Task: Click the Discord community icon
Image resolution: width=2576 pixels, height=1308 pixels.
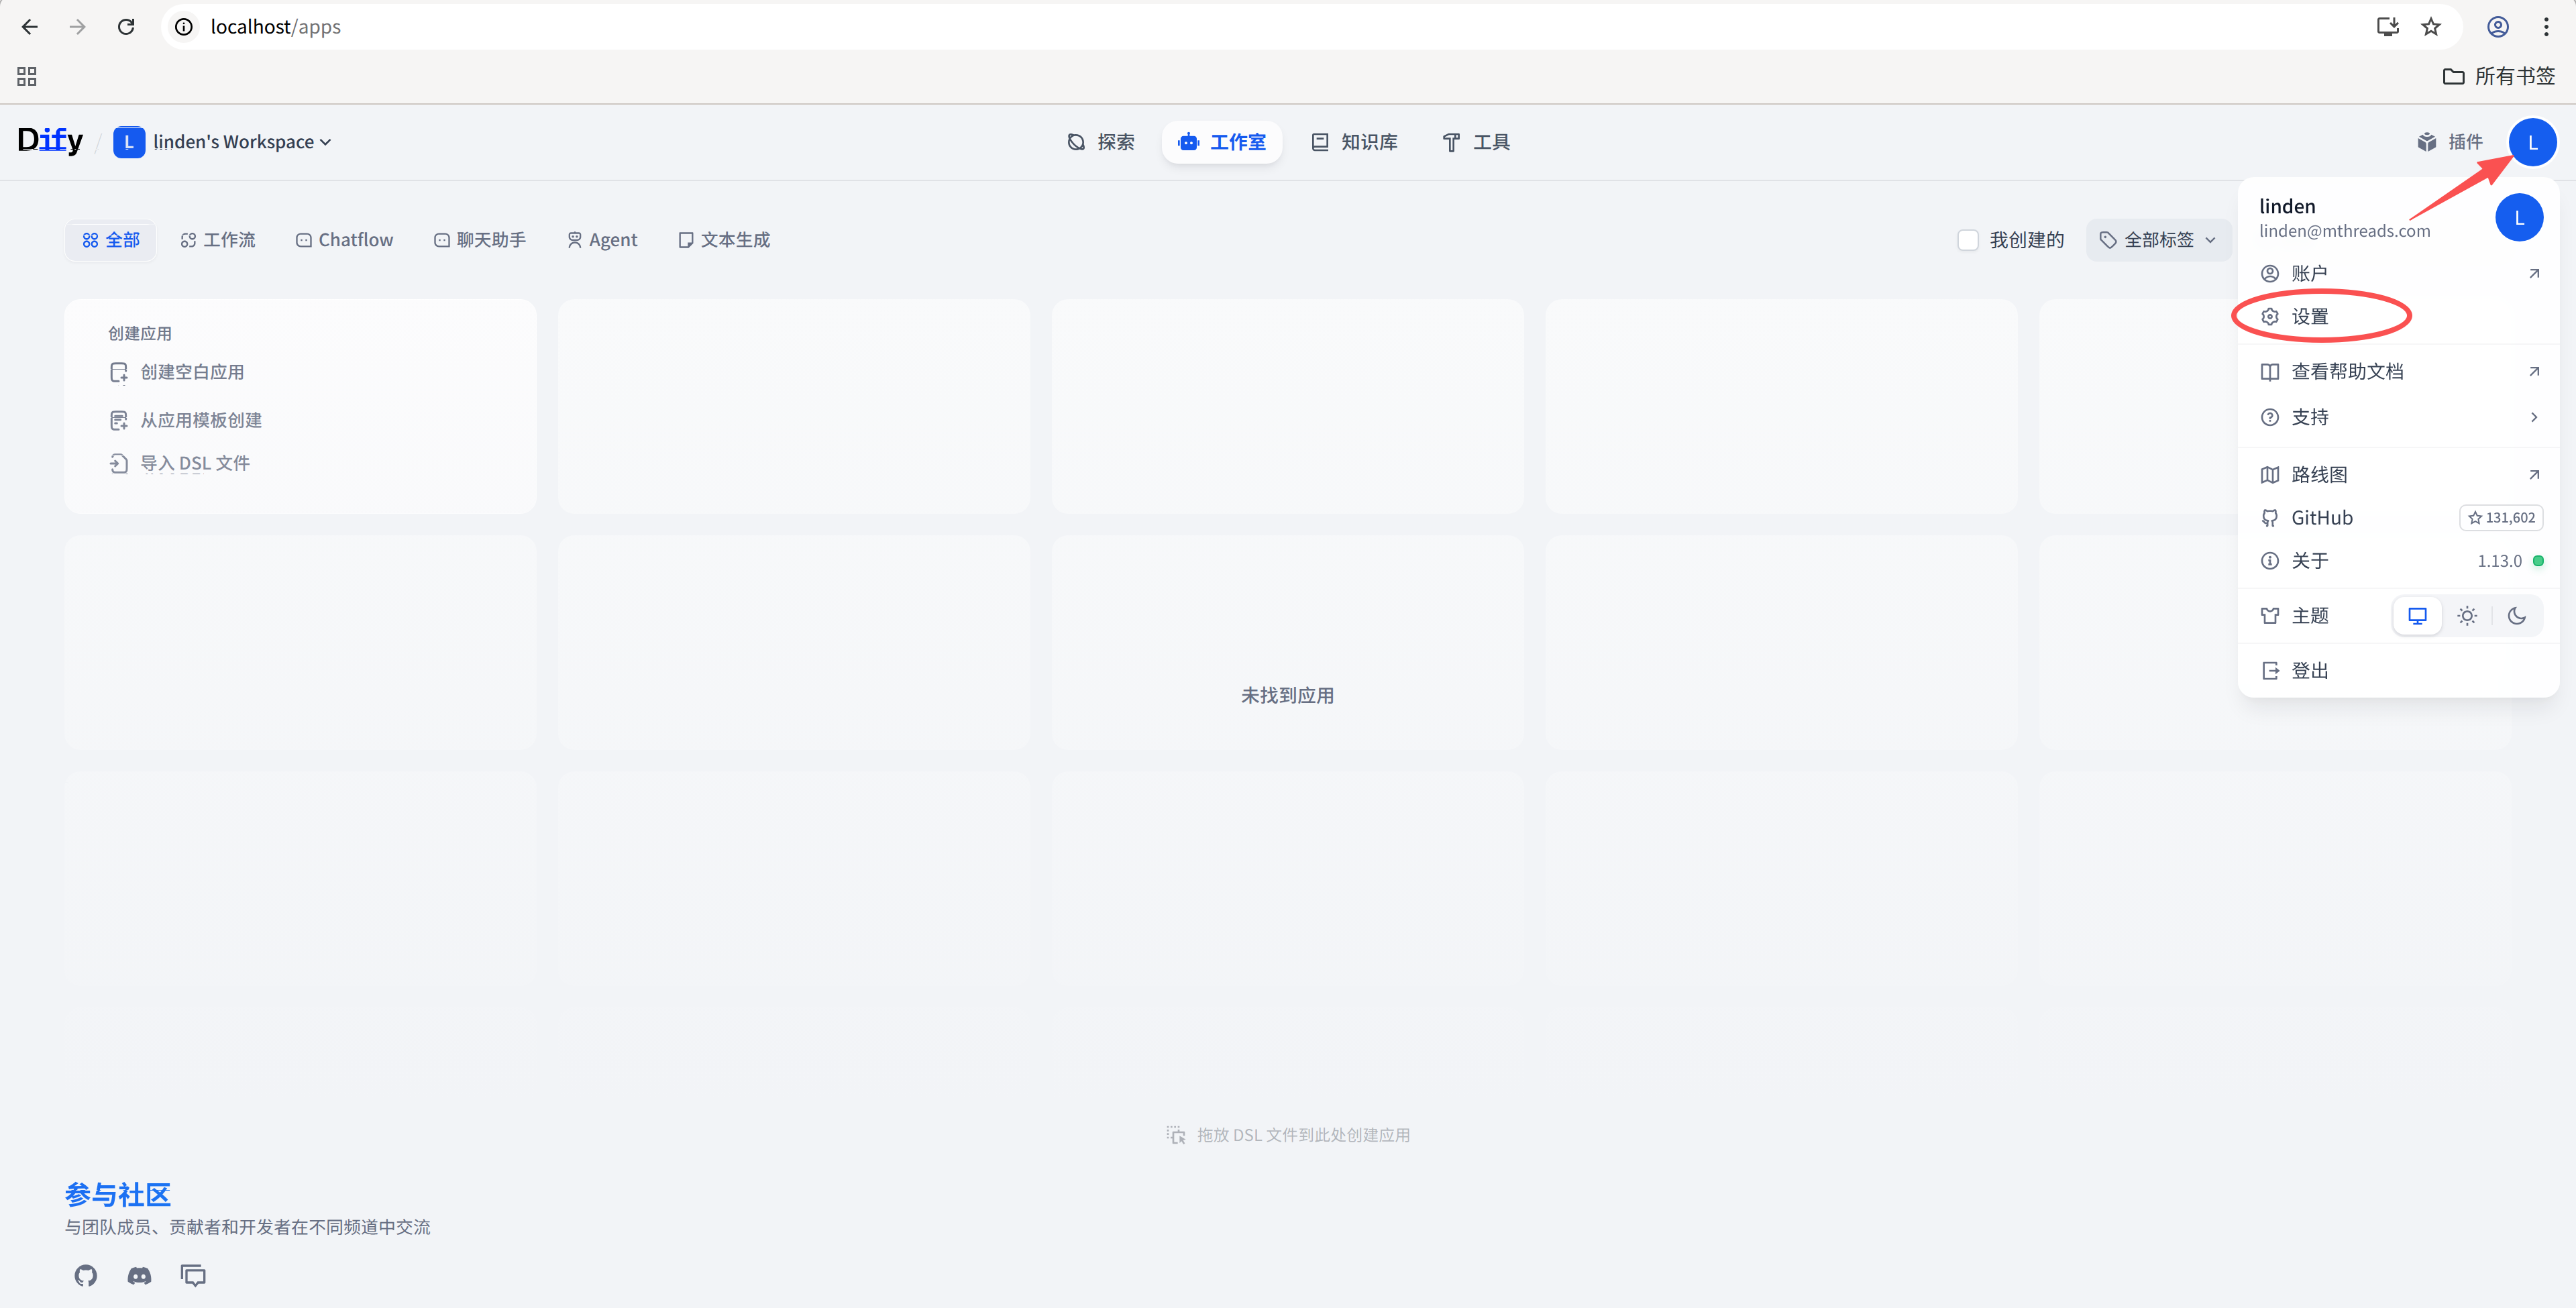Action: 140,1275
